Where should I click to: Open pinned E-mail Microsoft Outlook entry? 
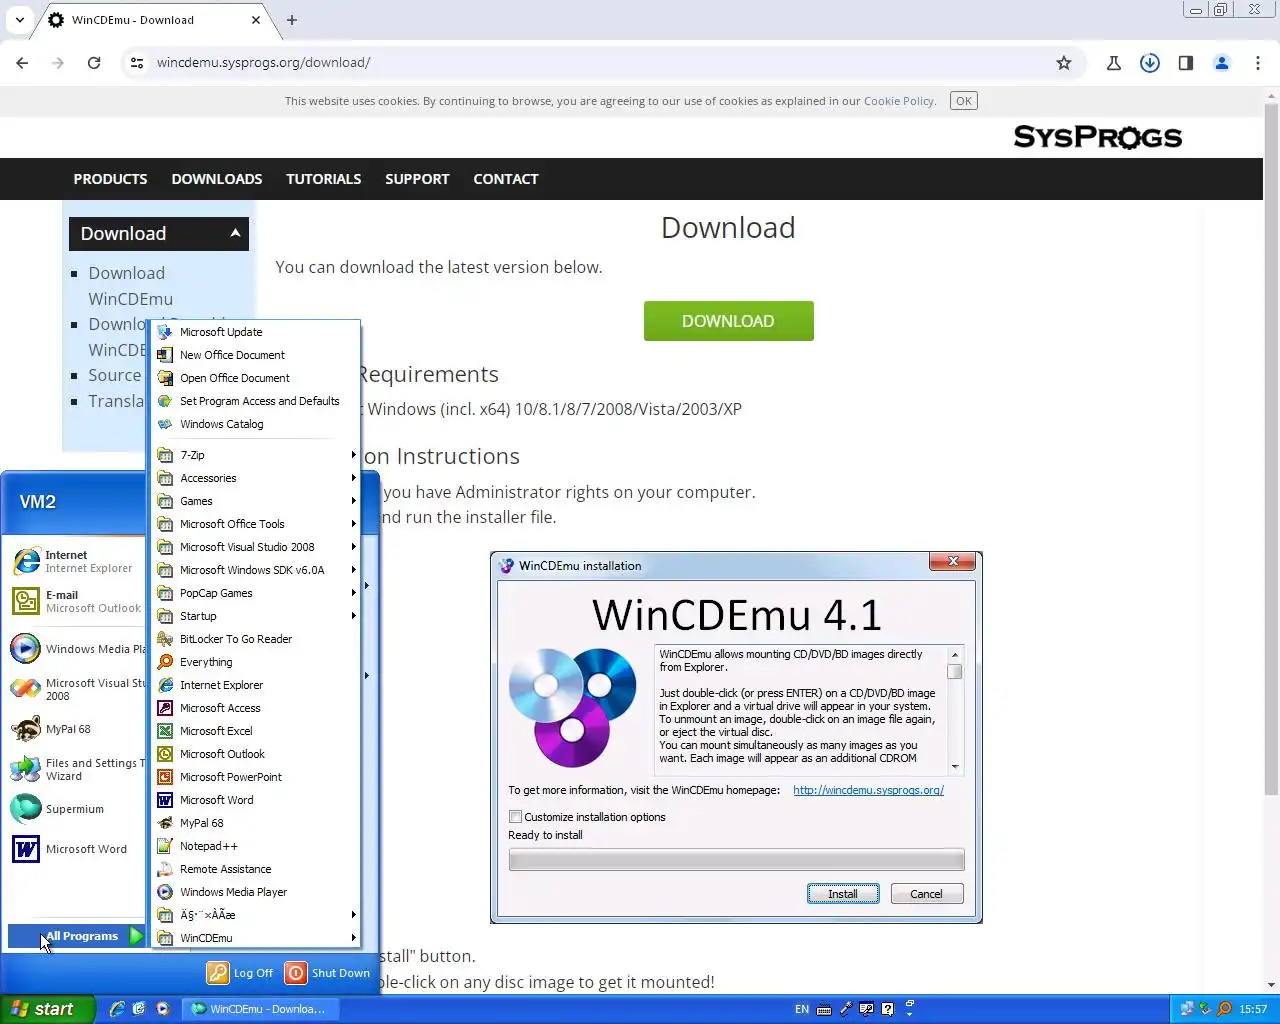[x=76, y=601]
